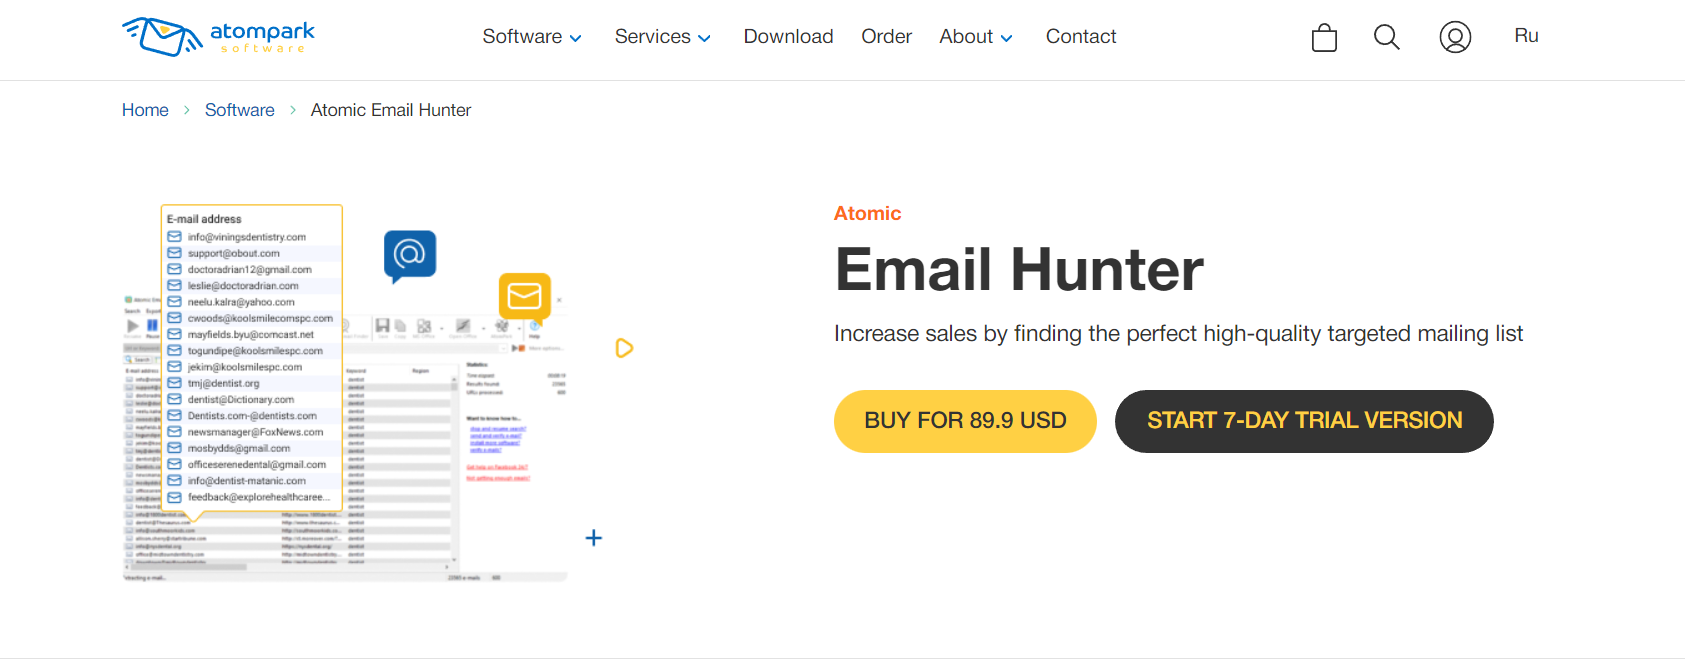Screen dimensions: 1685x670
Task: Click BUY FOR 89.9 USD
Action: 964,421
